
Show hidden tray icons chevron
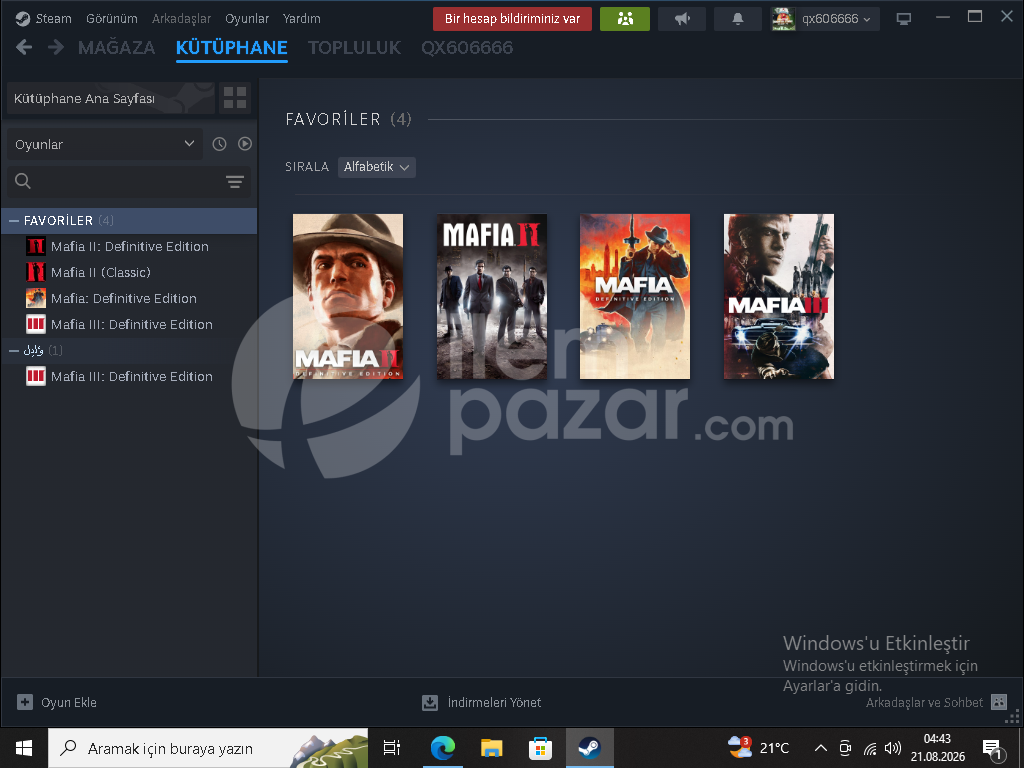click(821, 748)
